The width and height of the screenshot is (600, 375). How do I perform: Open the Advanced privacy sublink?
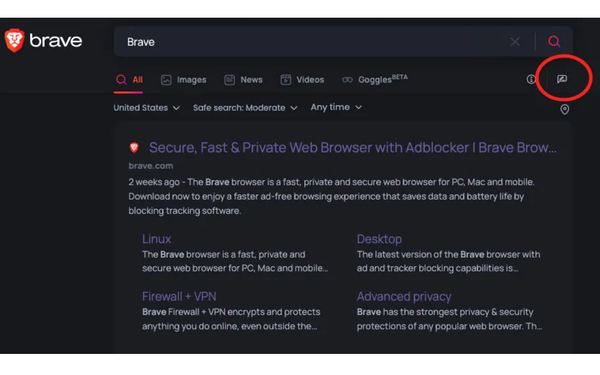click(404, 297)
